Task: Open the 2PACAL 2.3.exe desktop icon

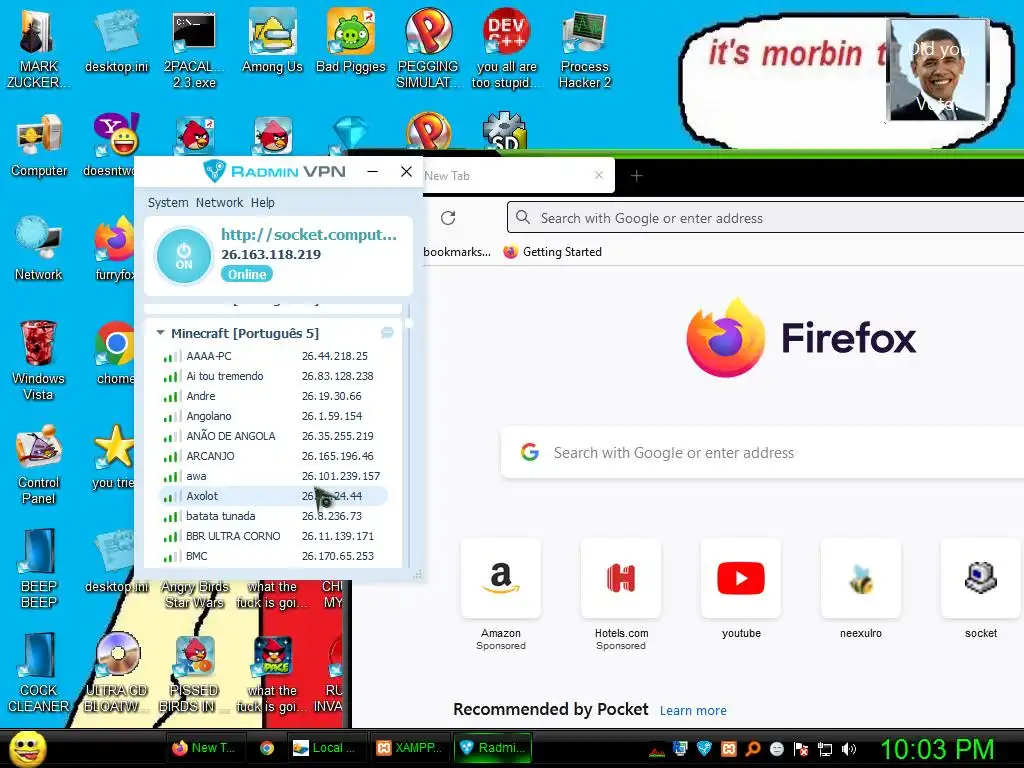Action: coord(194,49)
